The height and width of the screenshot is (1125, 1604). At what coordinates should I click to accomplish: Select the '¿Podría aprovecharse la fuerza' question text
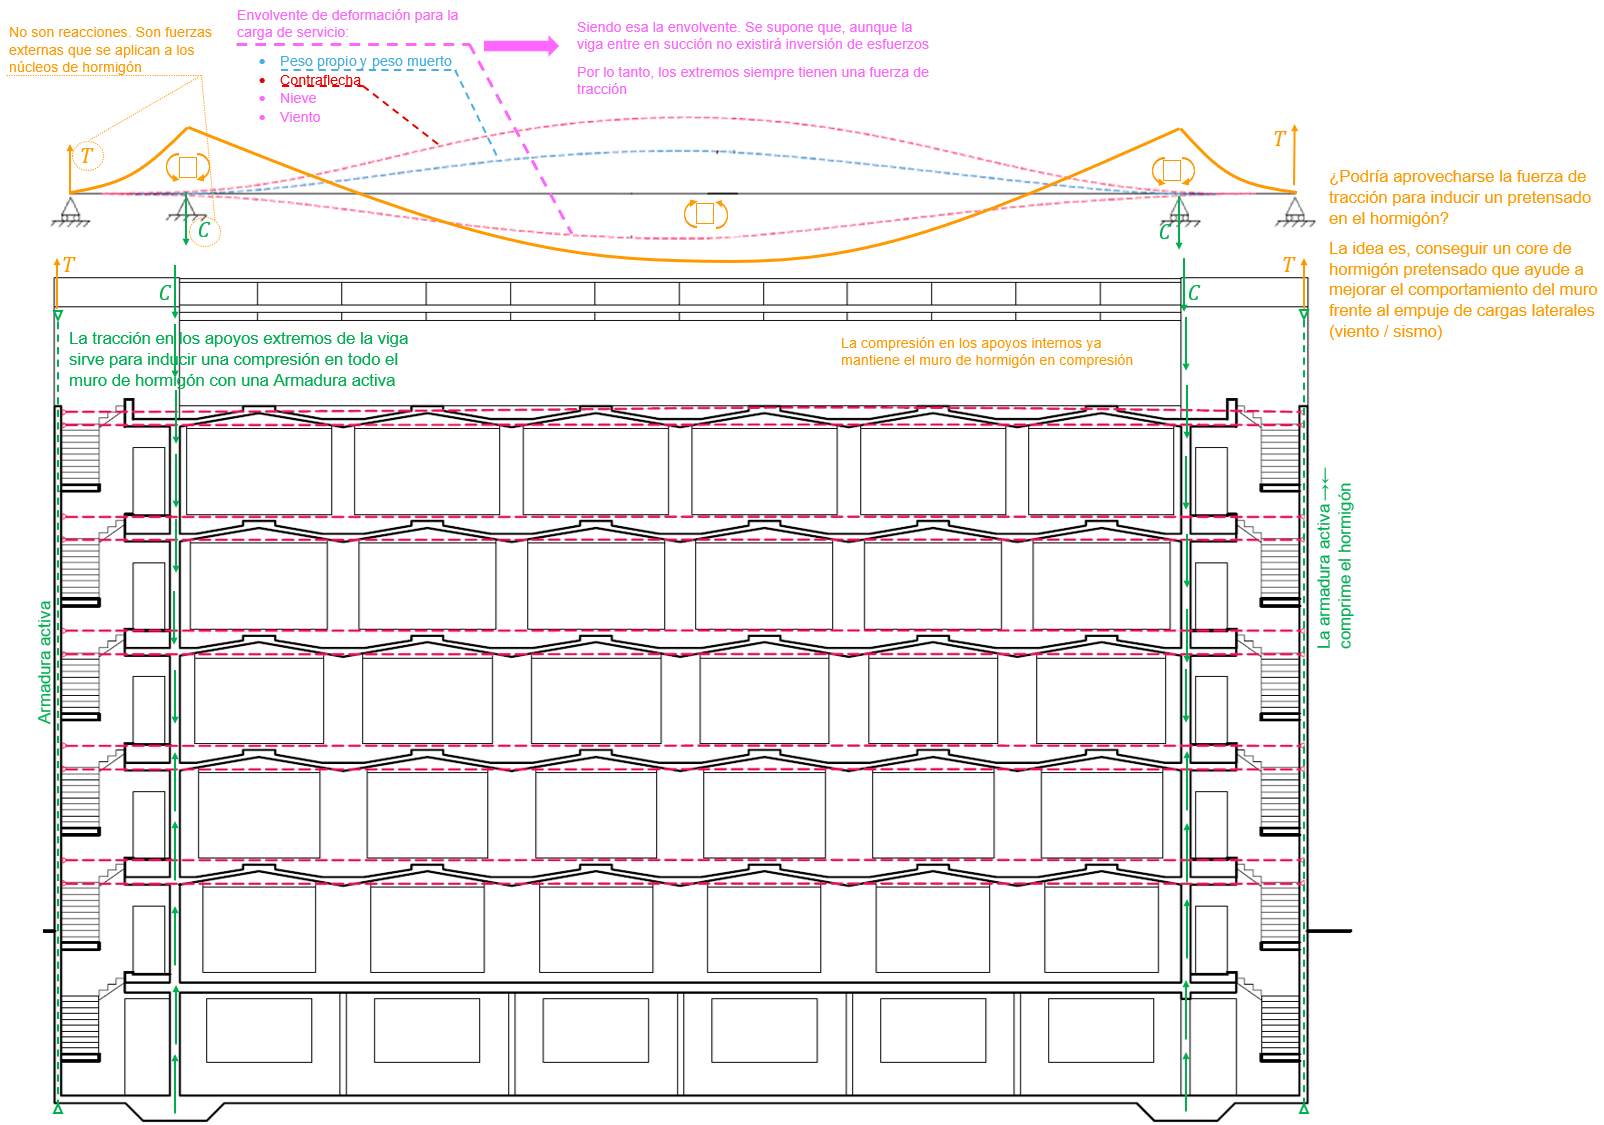click(x=1459, y=197)
